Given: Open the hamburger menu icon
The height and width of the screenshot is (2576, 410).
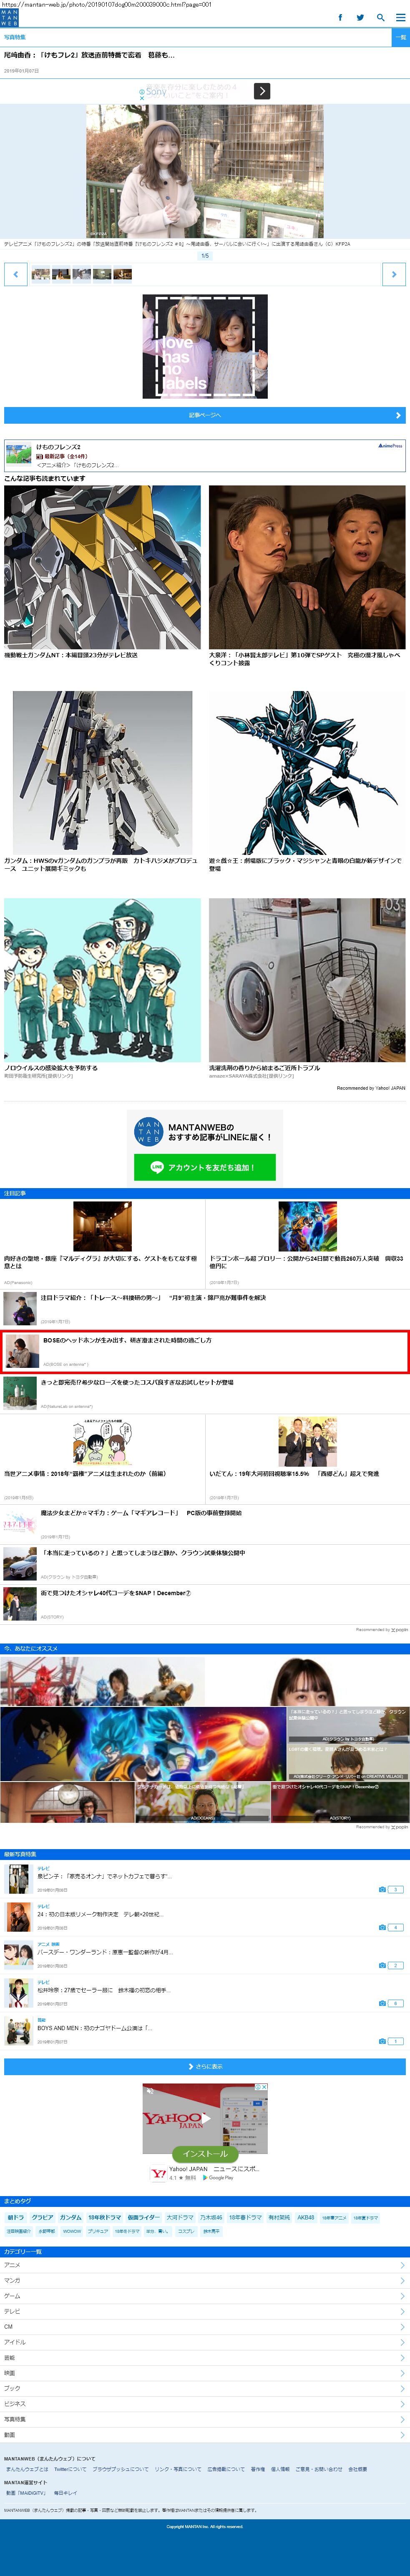Looking at the screenshot, I should tap(400, 17).
